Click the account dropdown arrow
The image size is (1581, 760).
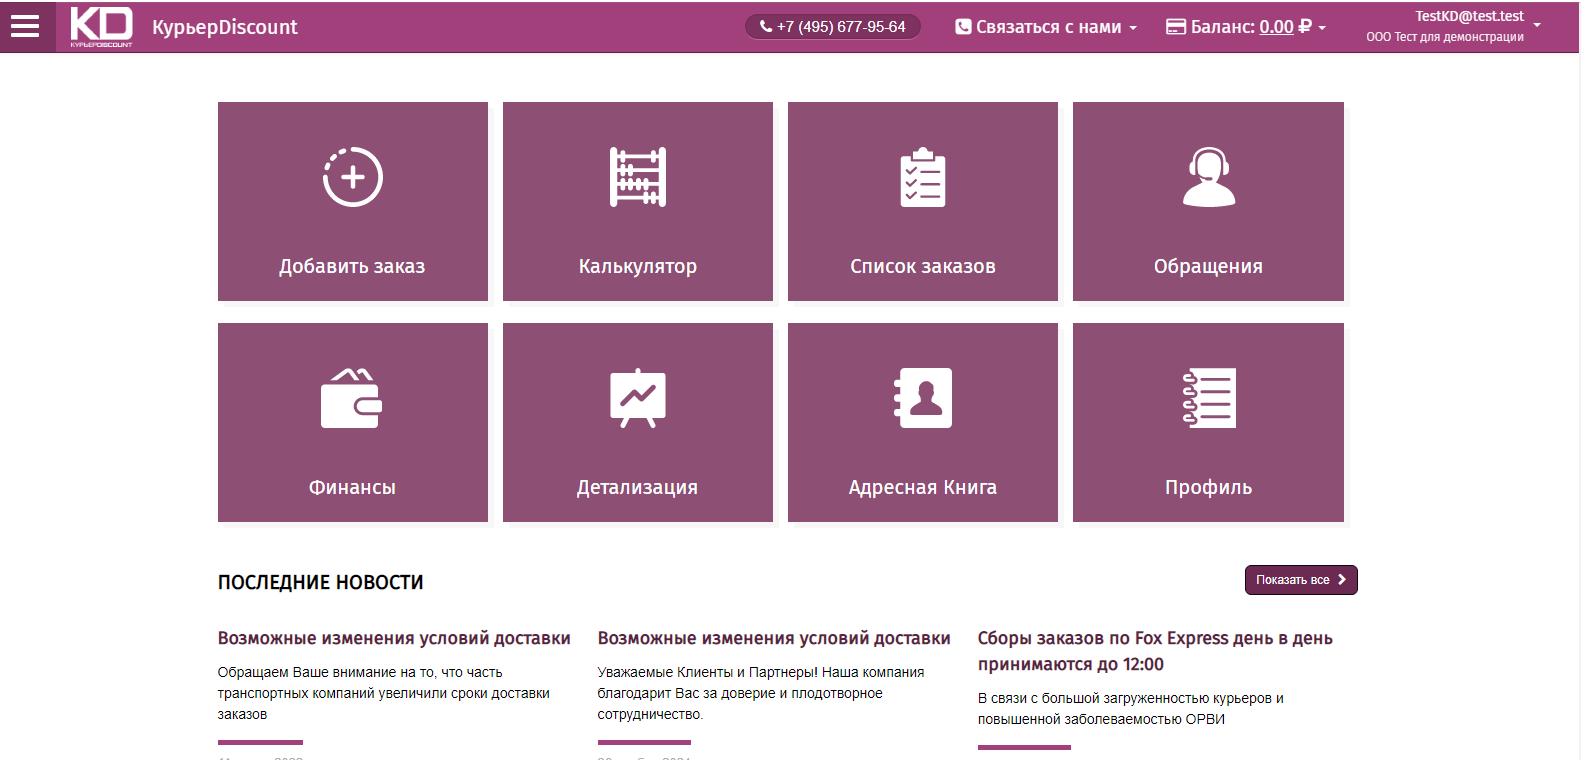[x=1537, y=25]
